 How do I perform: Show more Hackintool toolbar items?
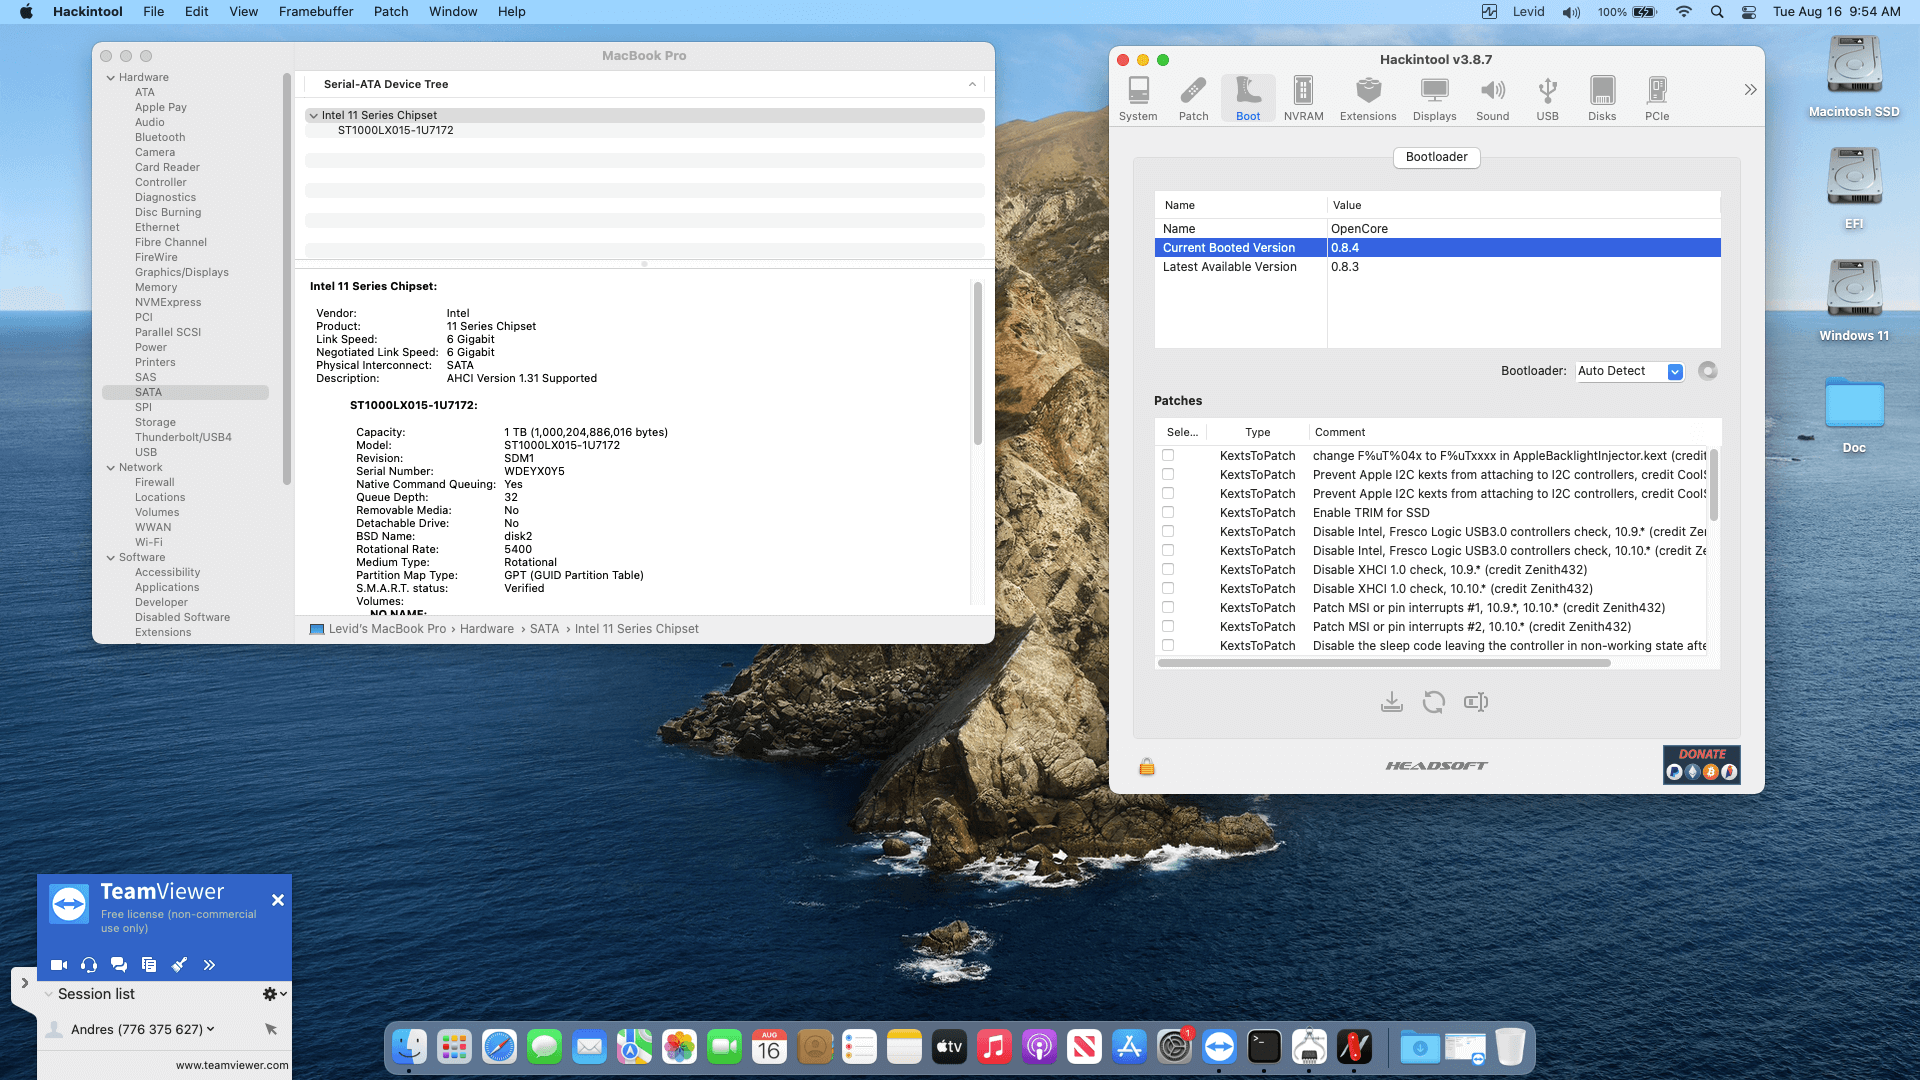click(1750, 90)
